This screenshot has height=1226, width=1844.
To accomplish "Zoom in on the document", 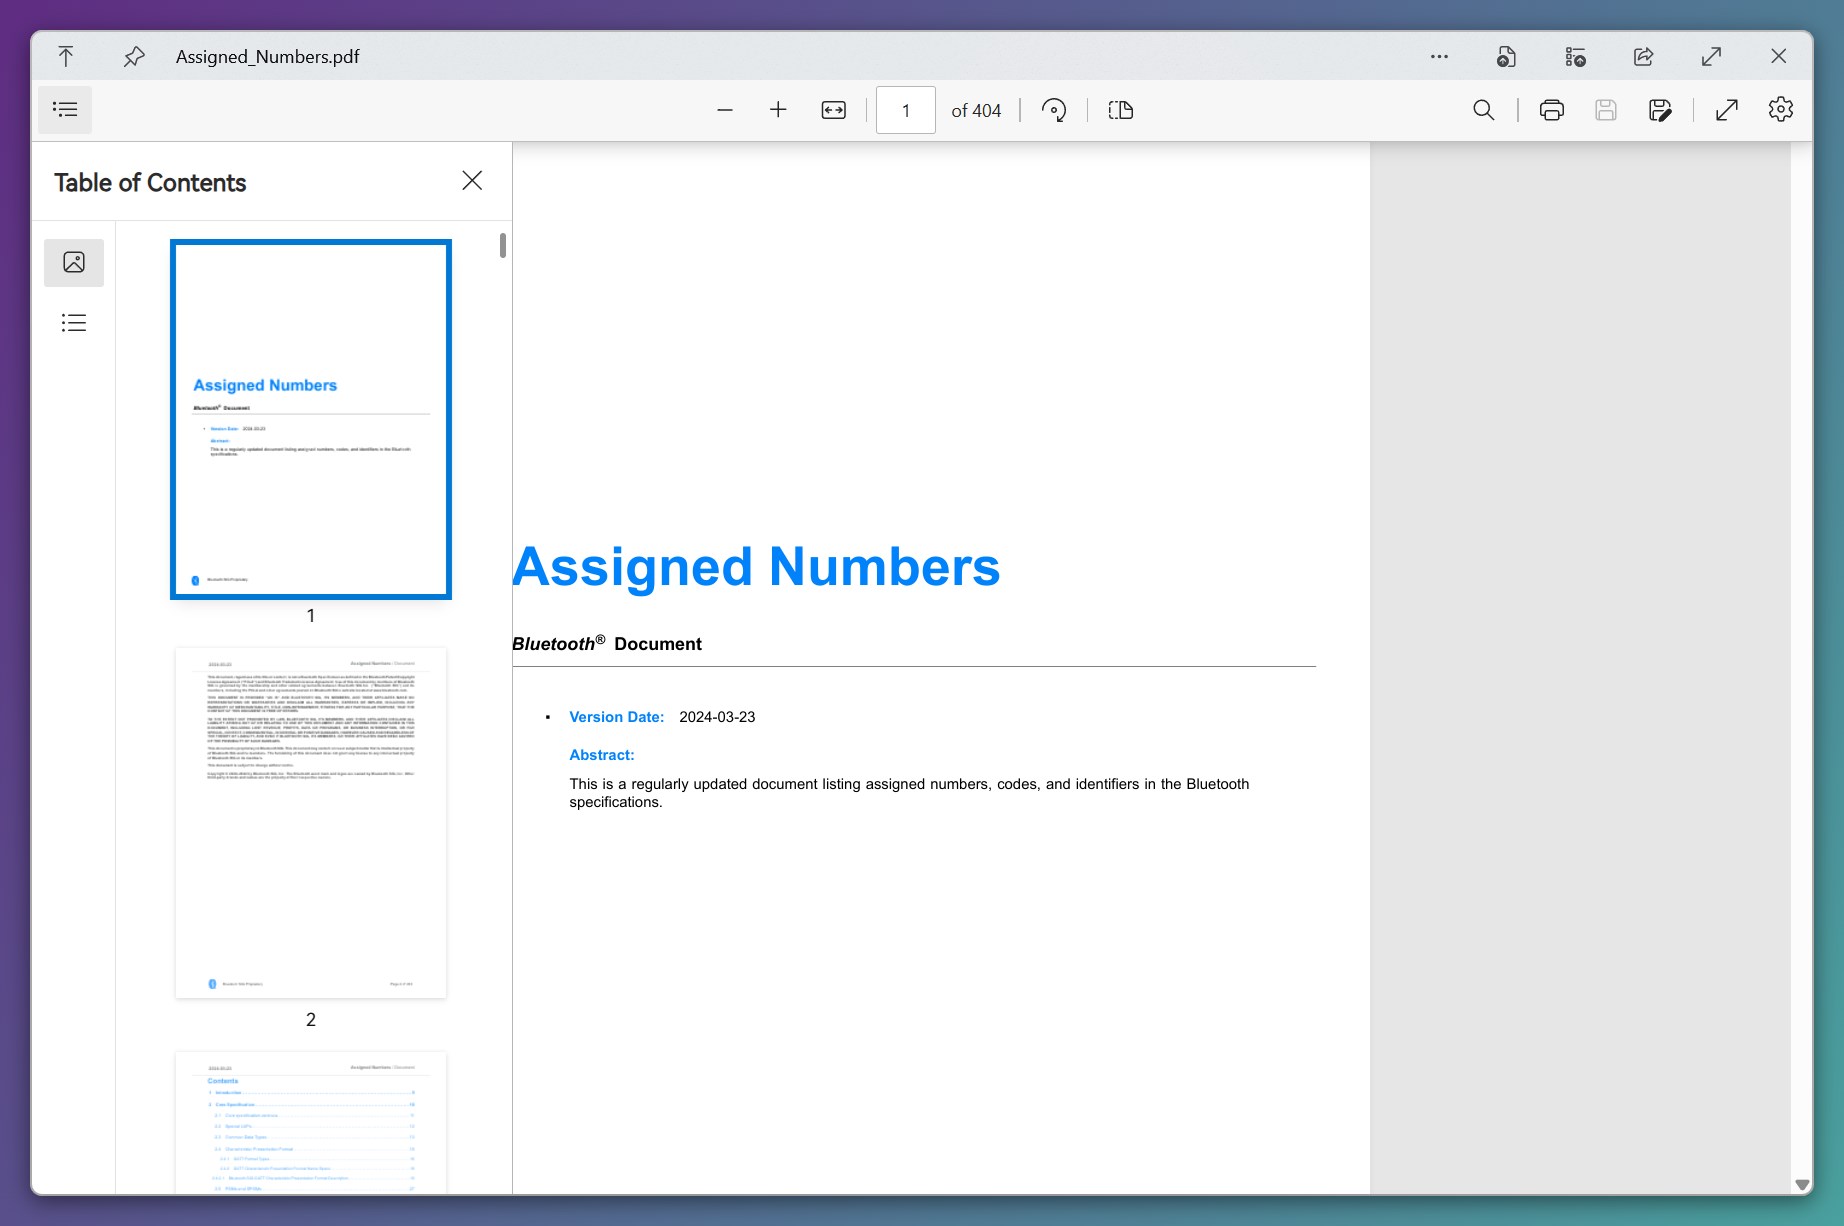I will tap(778, 110).
